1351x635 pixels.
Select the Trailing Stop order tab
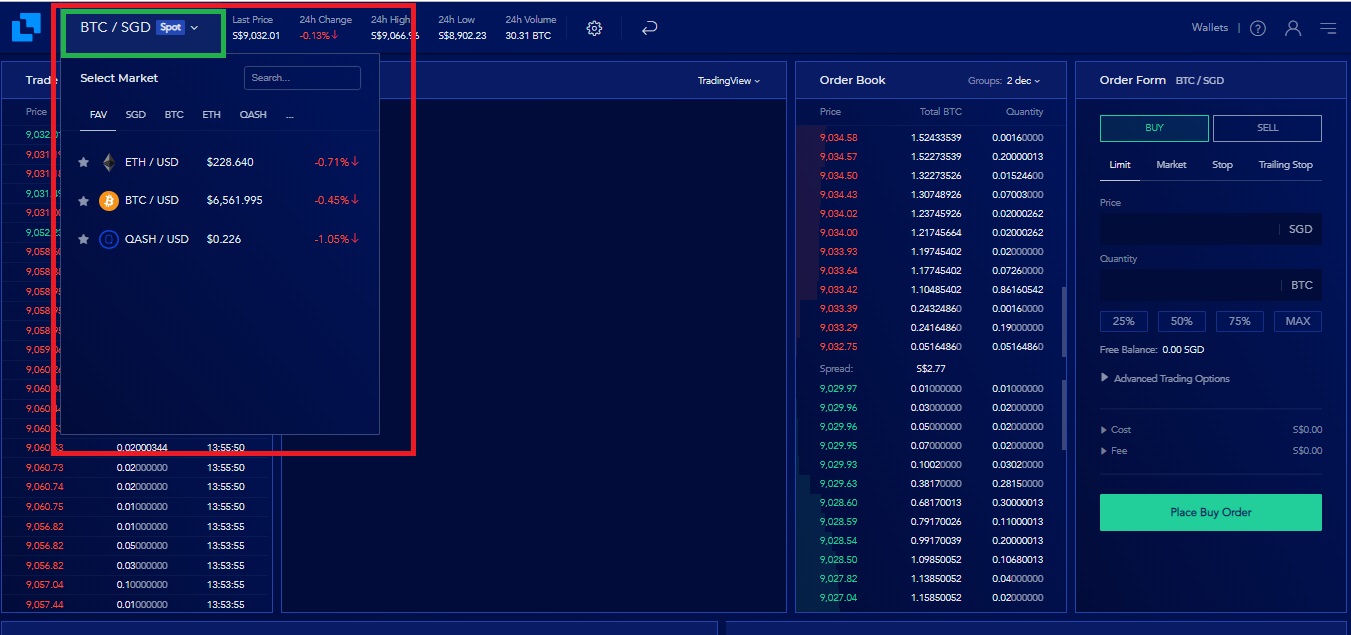point(1285,165)
